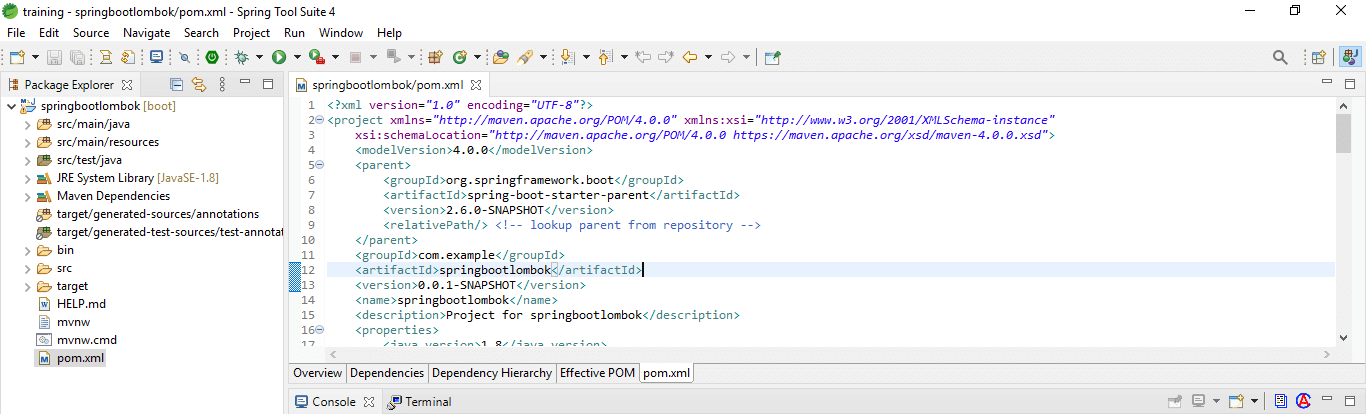
Task: Click the Previous Annotation icon
Action: point(605,58)
